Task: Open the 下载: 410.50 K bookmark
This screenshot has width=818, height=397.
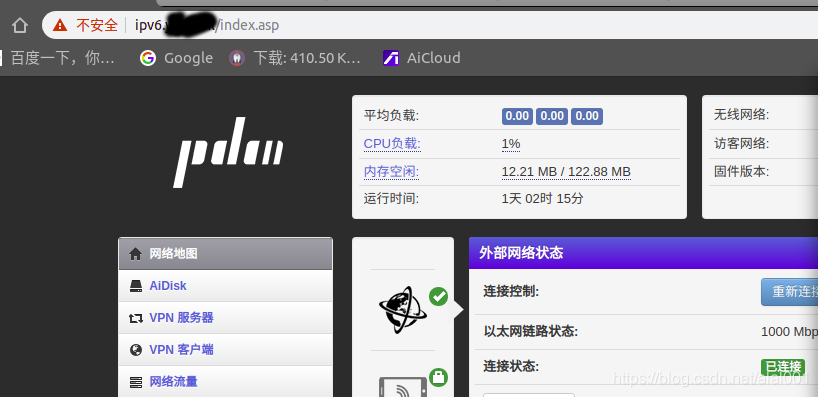Action: tap(295, 58)
